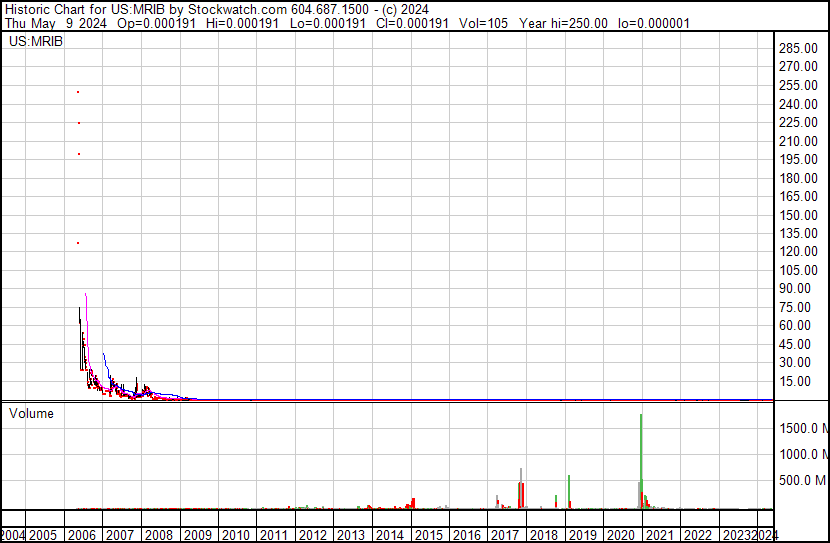This screenshot has width=830, height=543.
Task: Click the topmost red price dot near 250
Action: coord(78,92)
